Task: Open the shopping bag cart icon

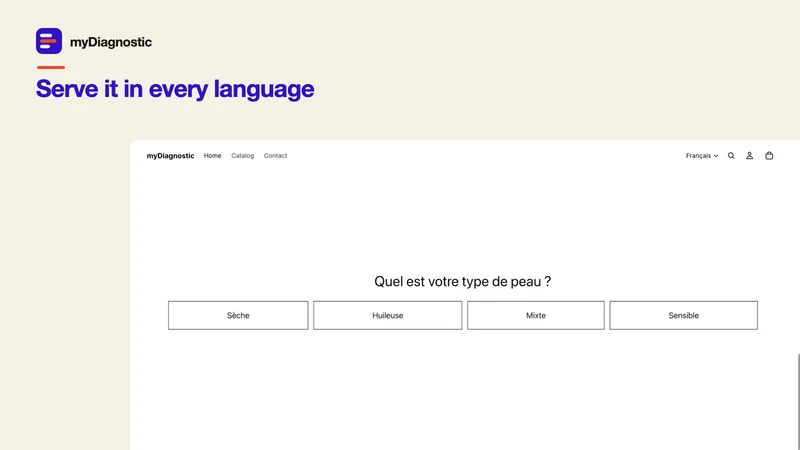Action: coord(769,156)
